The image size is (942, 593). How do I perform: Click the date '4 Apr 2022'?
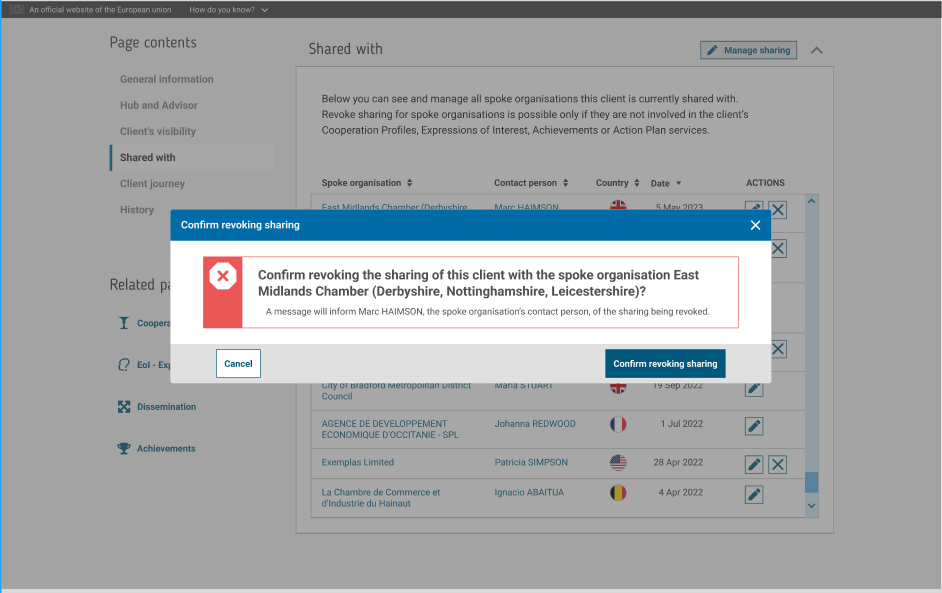click(680, 492)
